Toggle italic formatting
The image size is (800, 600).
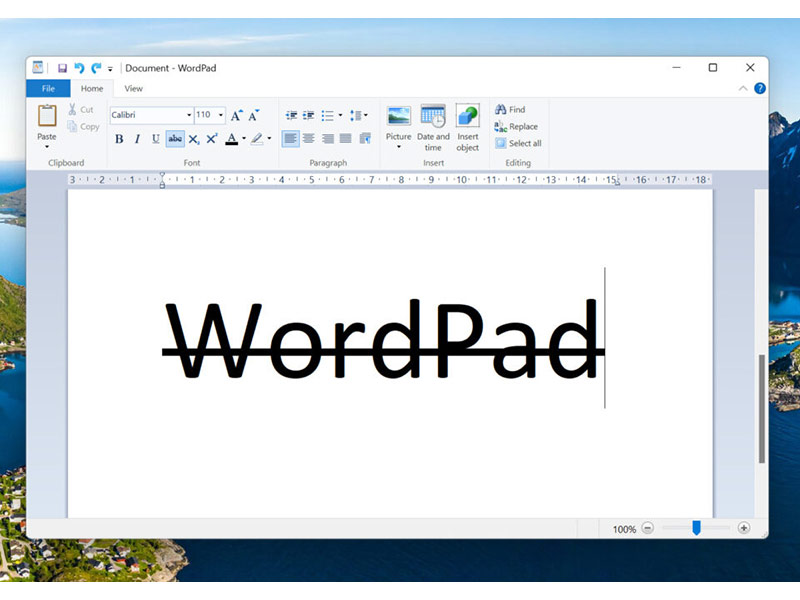(137, 139)
